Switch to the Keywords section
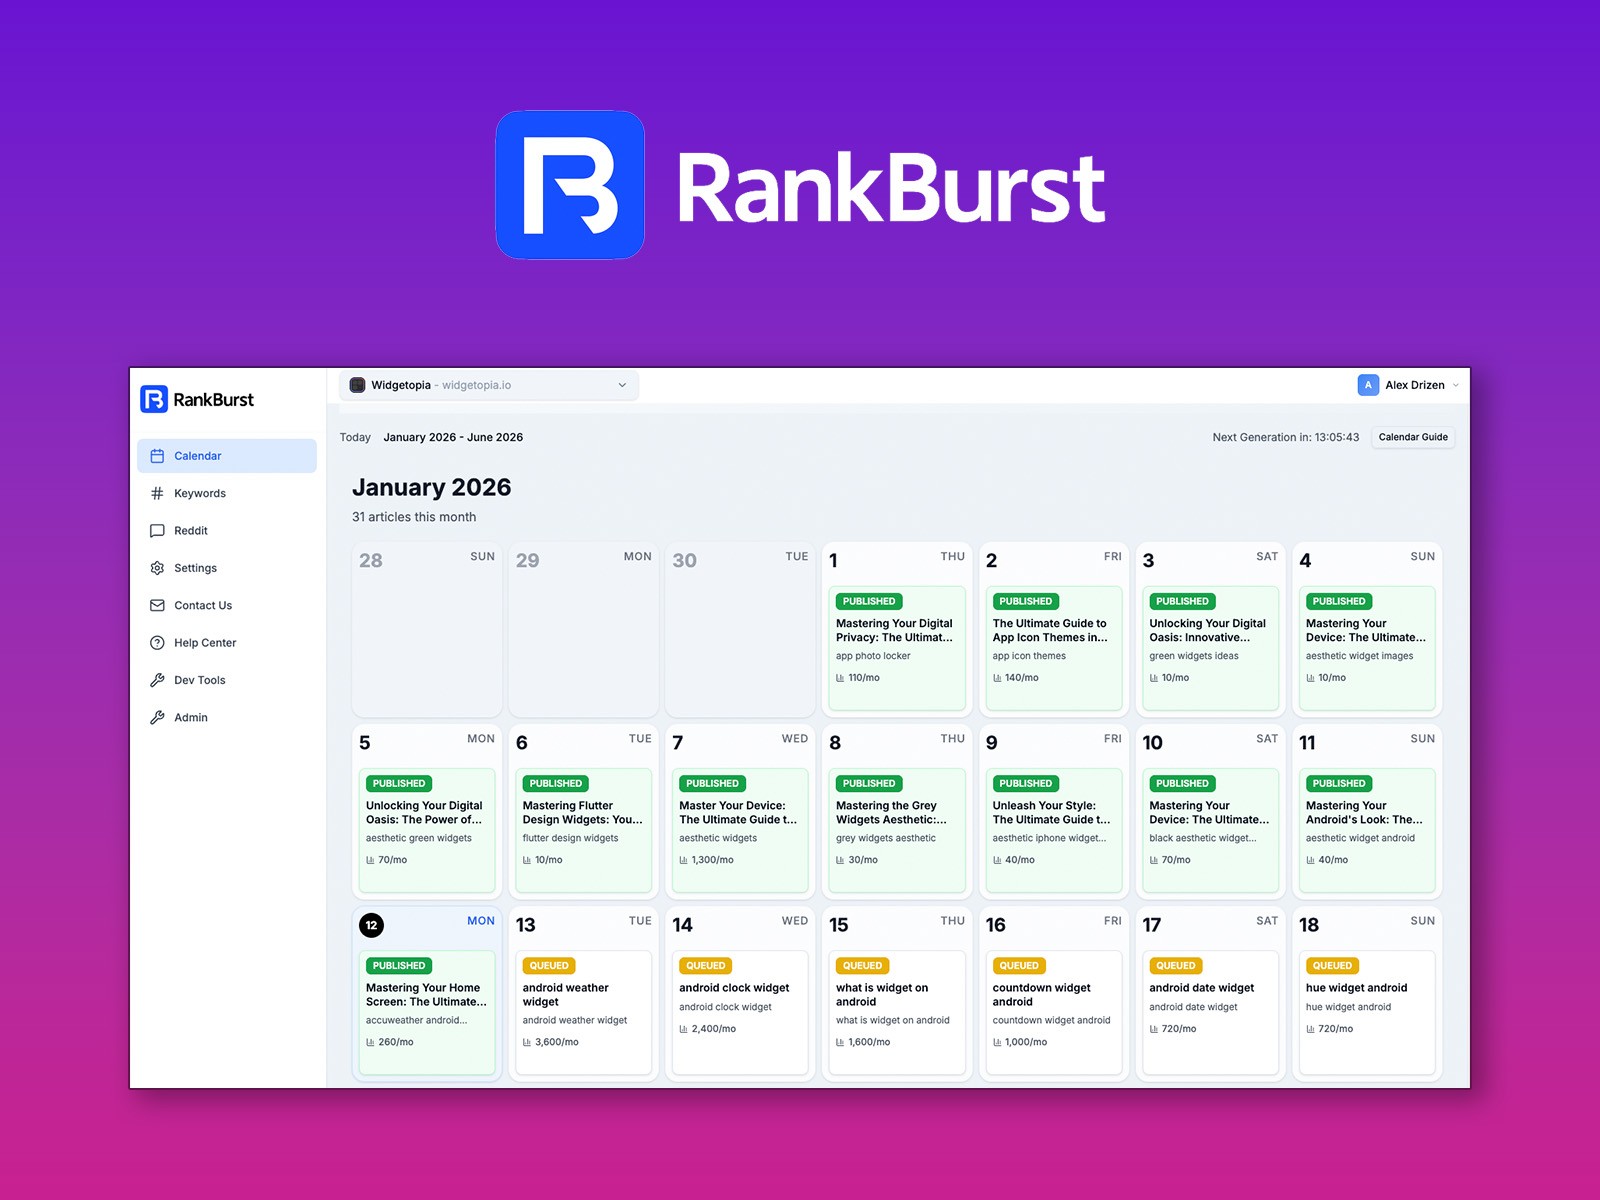The width and height of the screenshot is (1600, 1200). click(x=199, y=493)
